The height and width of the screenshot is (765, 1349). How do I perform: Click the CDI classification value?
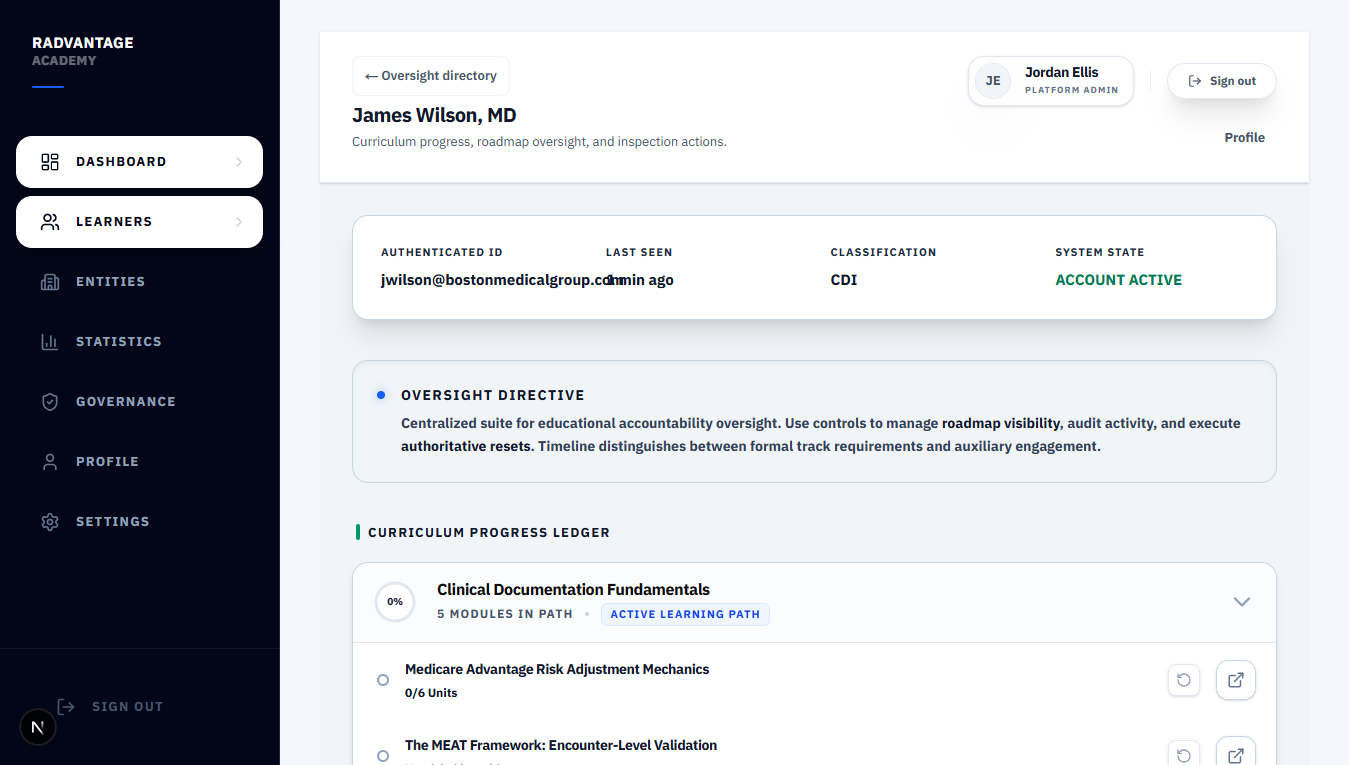tap(844, 280)
